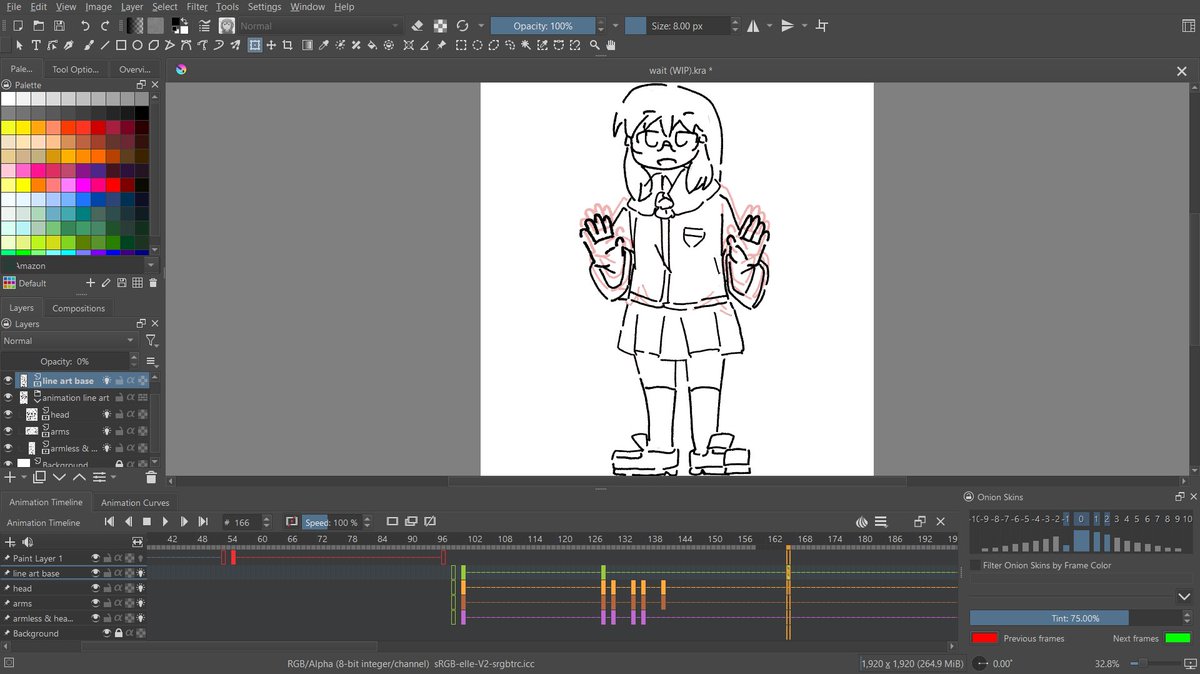Viewport: 1200px width, 674px height.
Task: Select the head row in timeline
Action: tap(73, 588)
